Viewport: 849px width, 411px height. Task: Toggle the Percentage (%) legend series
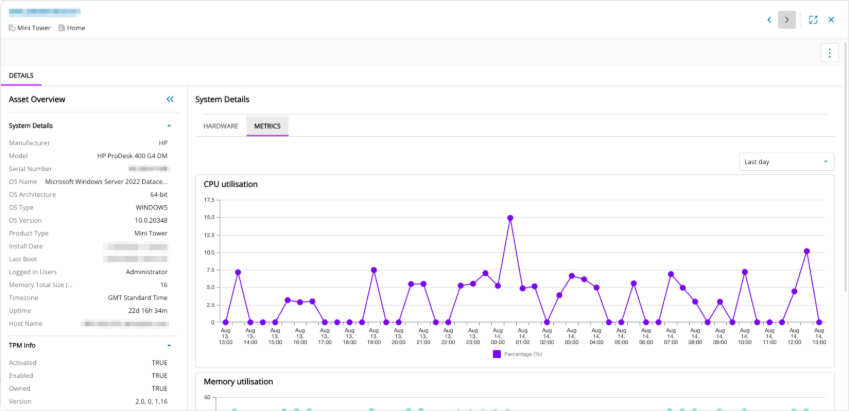[x=517, y=354]
